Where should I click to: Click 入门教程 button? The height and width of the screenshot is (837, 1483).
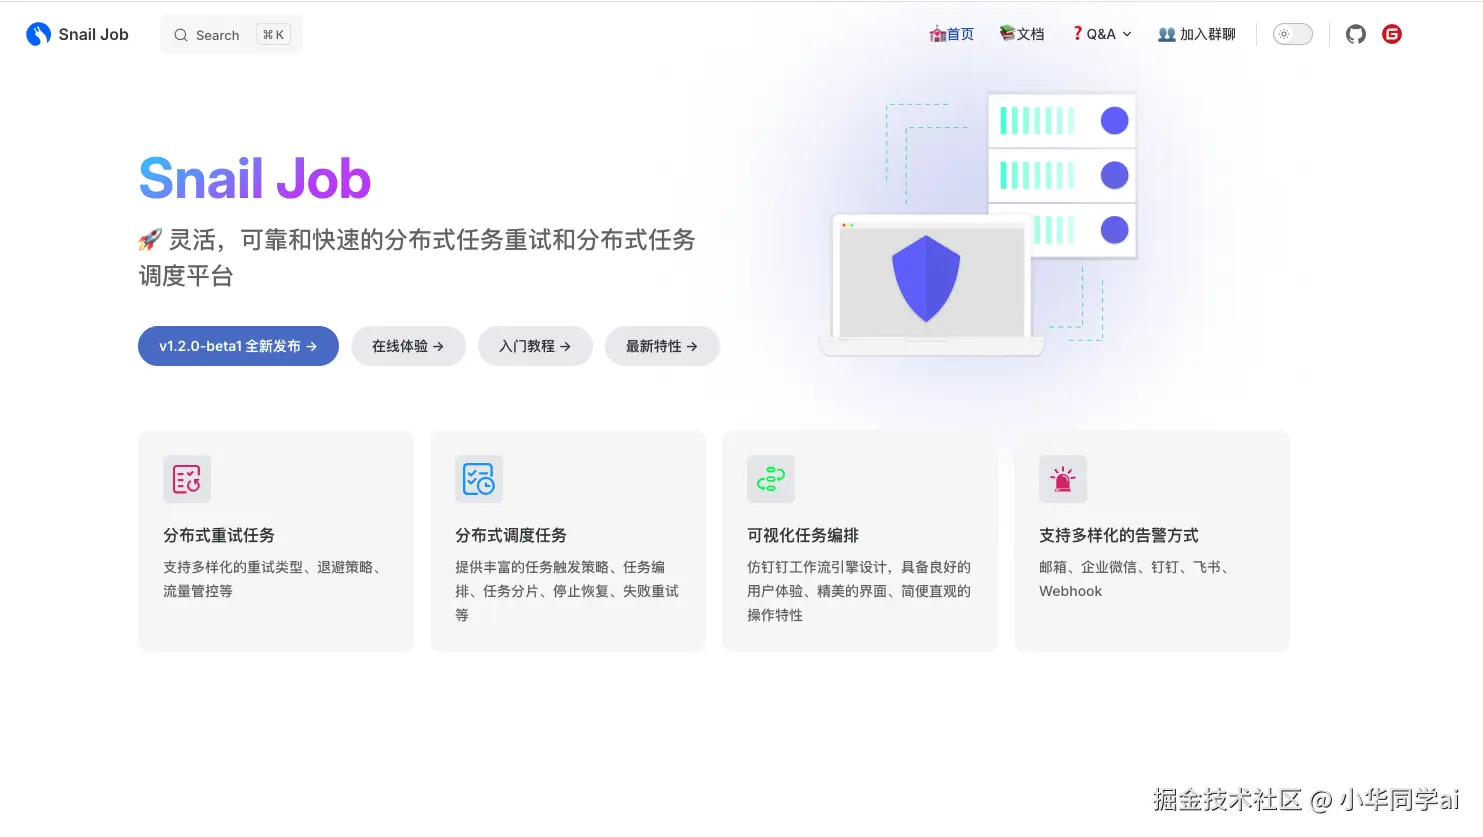click(x=535, y=346)
